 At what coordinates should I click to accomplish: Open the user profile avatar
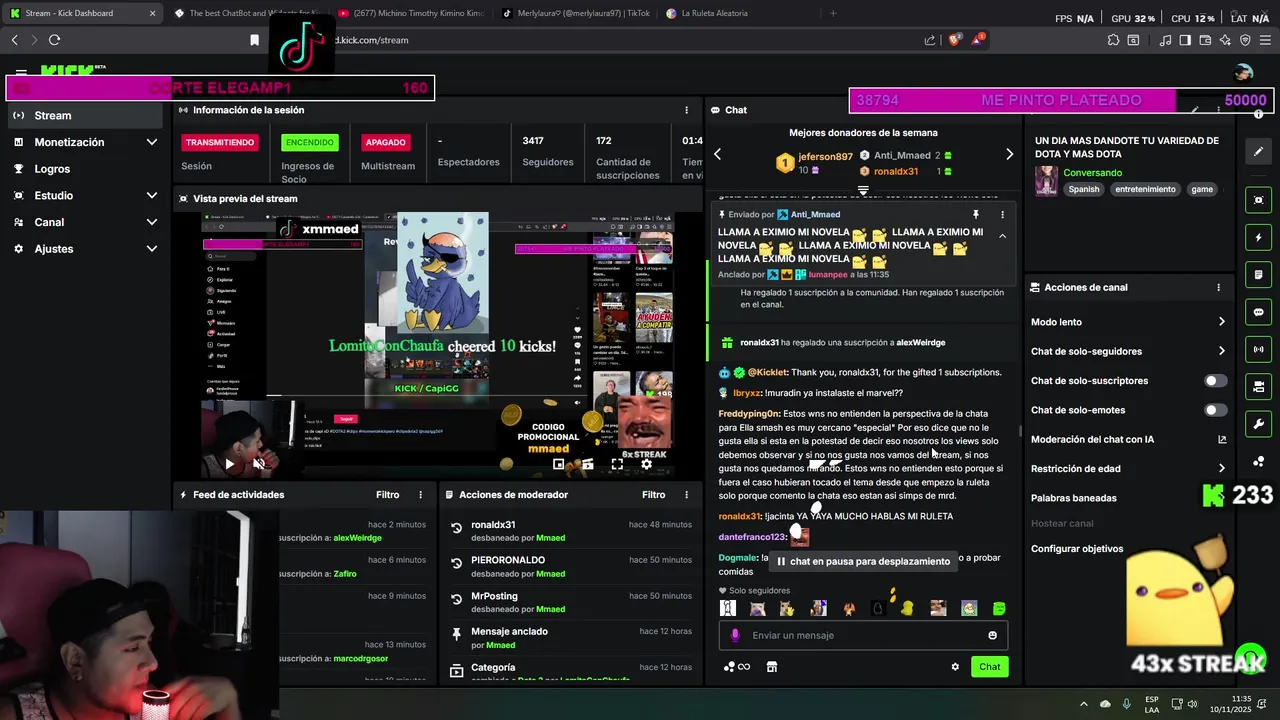pyautogui.click(x=1244, y=72)
